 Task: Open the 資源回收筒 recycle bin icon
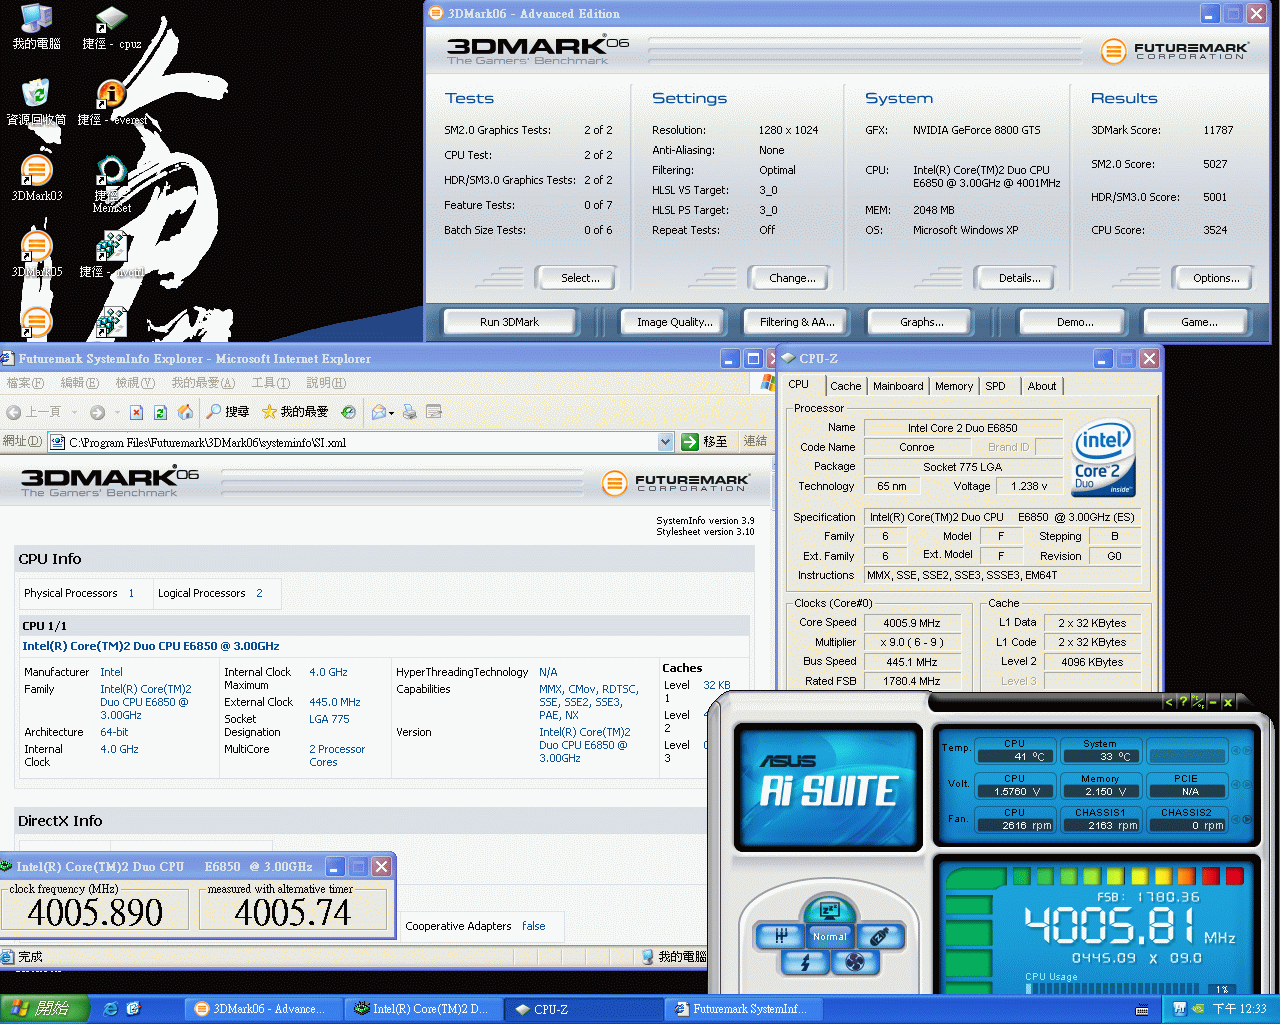click(x=36, y=103)
